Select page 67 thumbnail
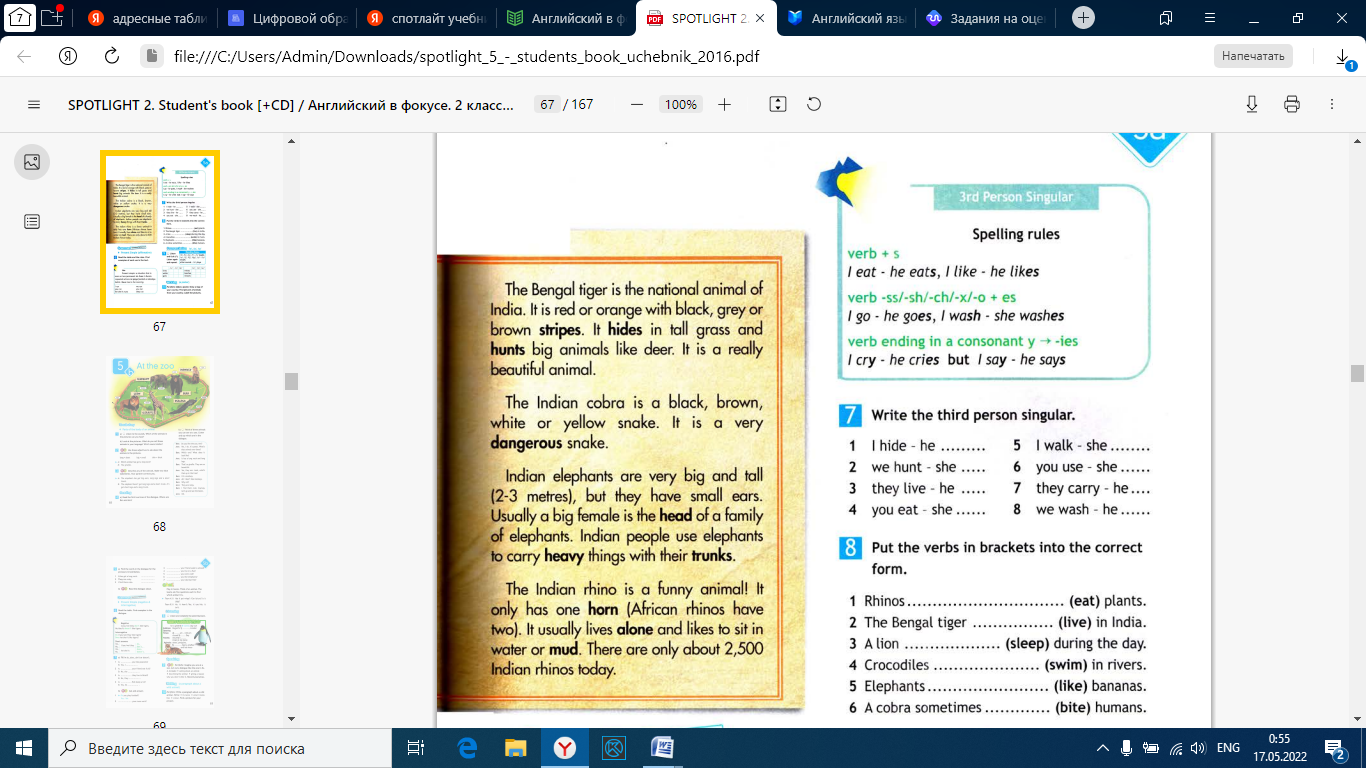 tap(160, 232)
